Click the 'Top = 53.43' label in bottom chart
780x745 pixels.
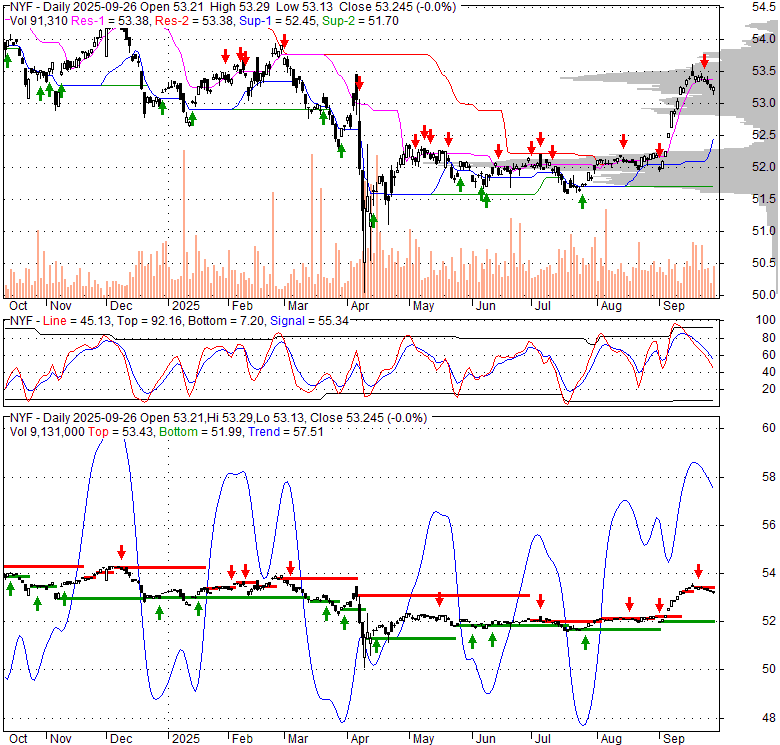(121, 432)
